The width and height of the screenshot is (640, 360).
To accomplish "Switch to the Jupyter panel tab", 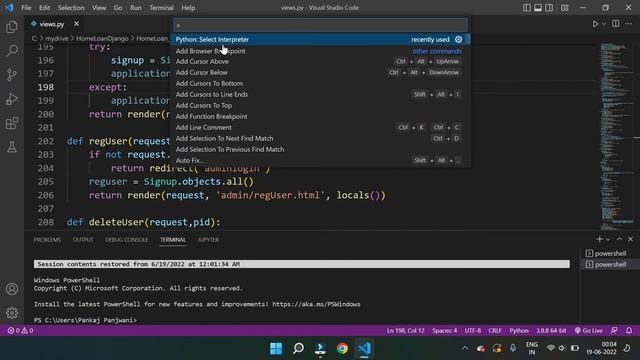I will click(x=208, y=240).
